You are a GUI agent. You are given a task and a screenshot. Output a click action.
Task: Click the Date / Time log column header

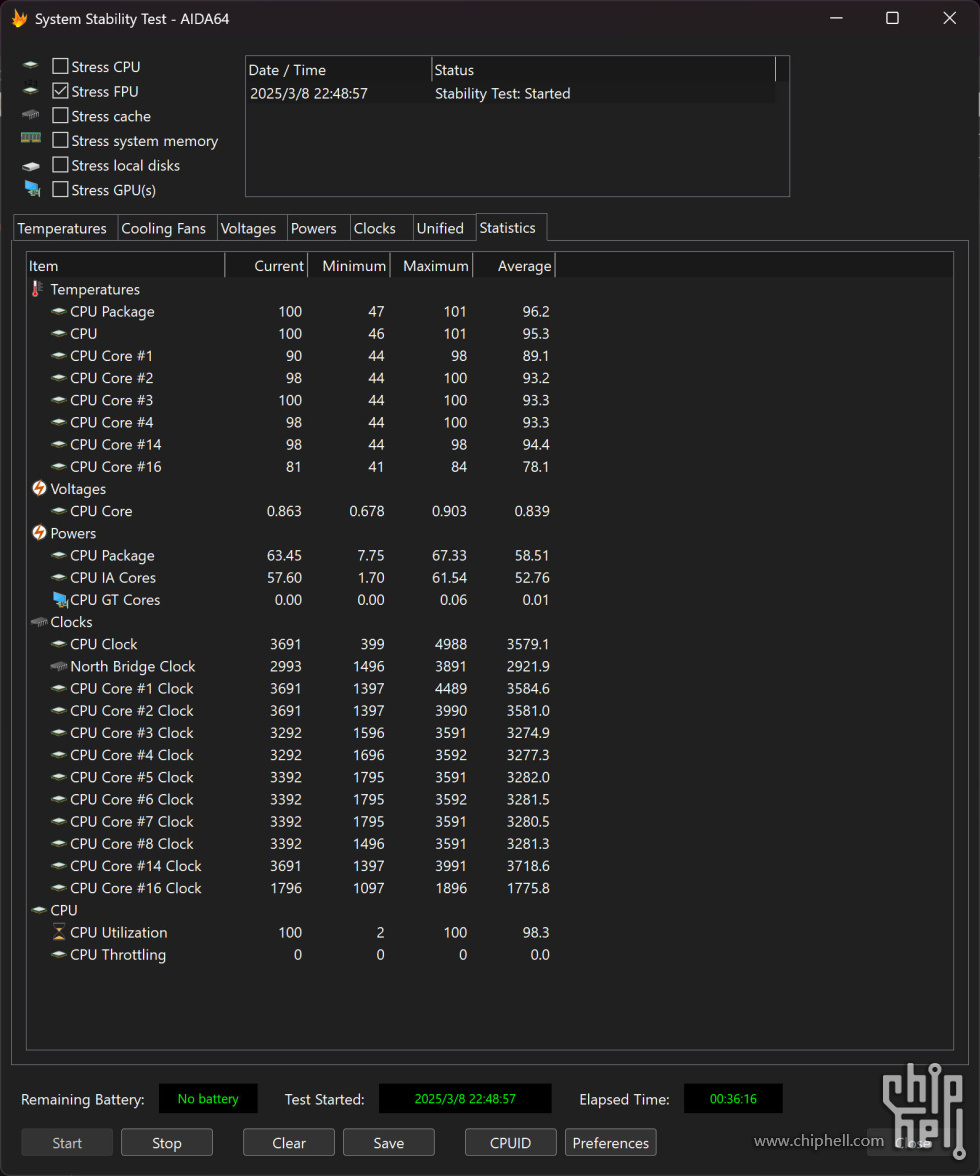point(339,70)
